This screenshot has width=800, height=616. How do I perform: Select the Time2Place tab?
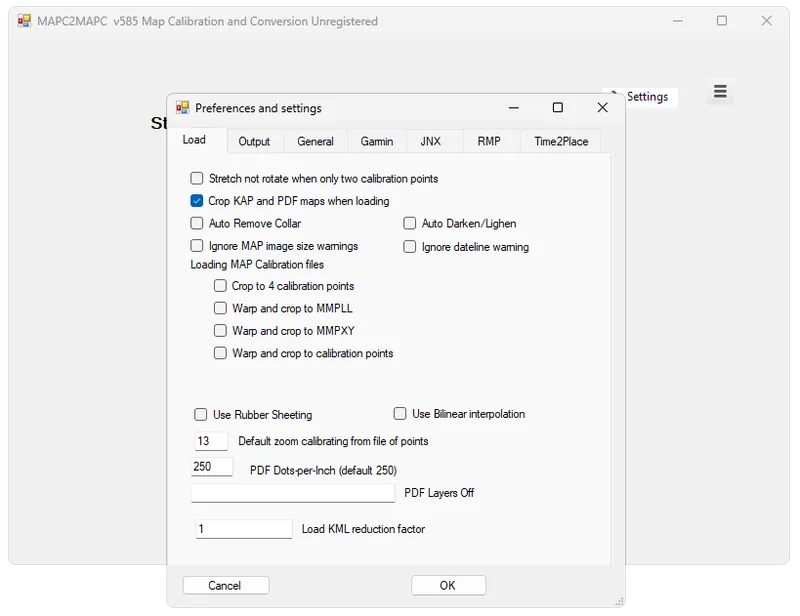[561, 141]
